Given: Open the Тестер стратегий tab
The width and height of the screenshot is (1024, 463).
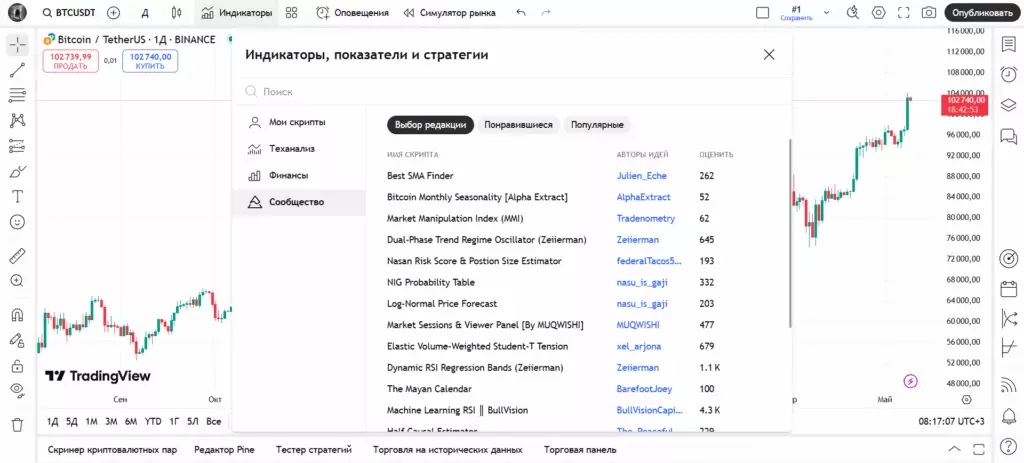Looking at the screenshot, I should click(x=313, y=450).
